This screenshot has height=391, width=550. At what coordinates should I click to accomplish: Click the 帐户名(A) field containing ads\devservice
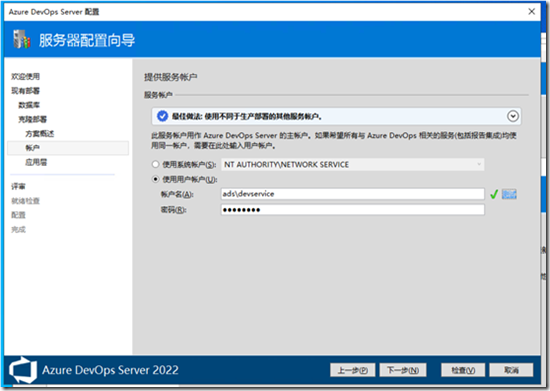click(x=353, y=194)
